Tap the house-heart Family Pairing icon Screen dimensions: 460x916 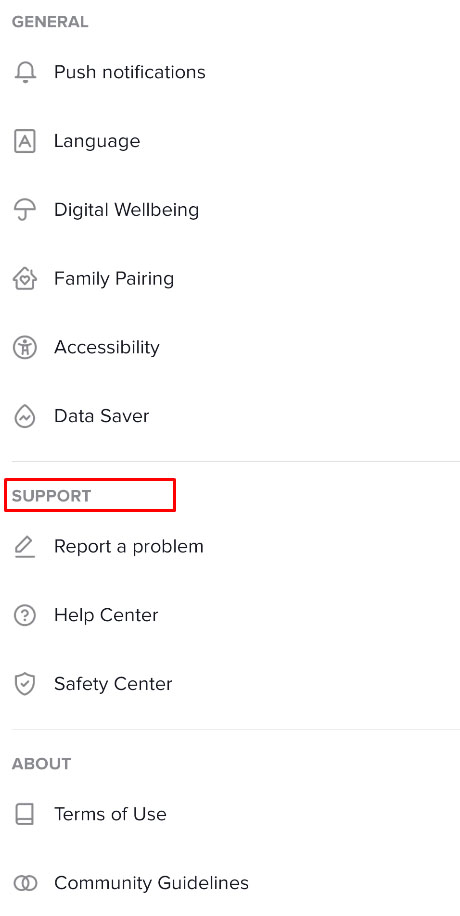25,279
